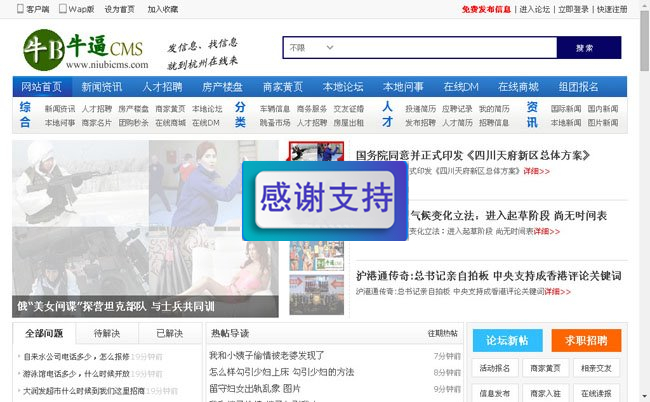
Task: Open headline 国务院同意并正式印发《四川天府新区总体方案》
Action: [473, 155]
